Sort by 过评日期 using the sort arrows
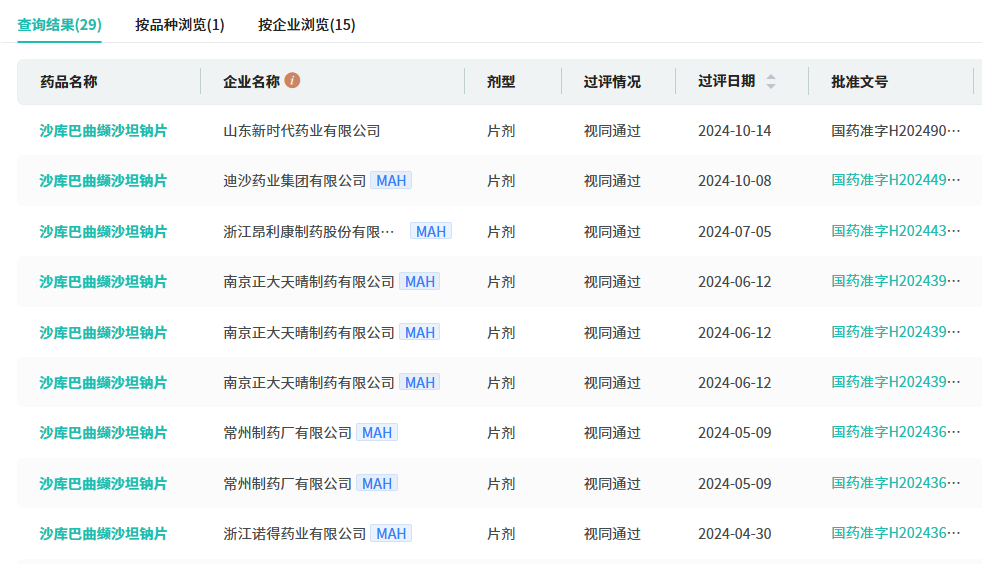Image resolution: width=982 pixels, height=564 pixels. tap(771, 81)
